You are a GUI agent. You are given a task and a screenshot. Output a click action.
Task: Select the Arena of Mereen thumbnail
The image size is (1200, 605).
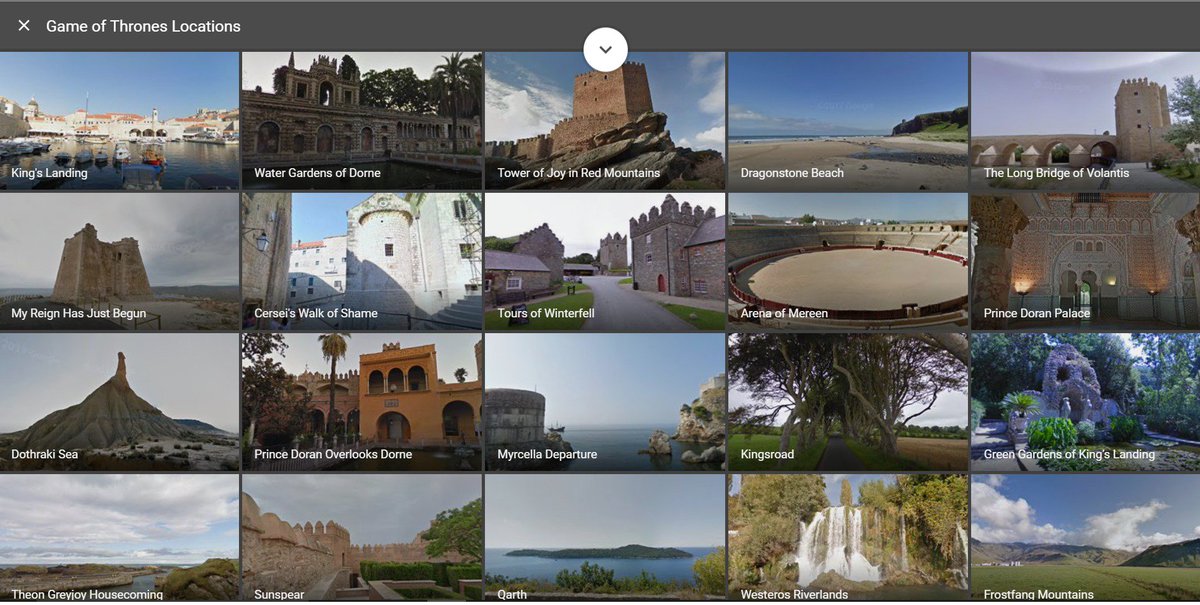tap(848, 262)
